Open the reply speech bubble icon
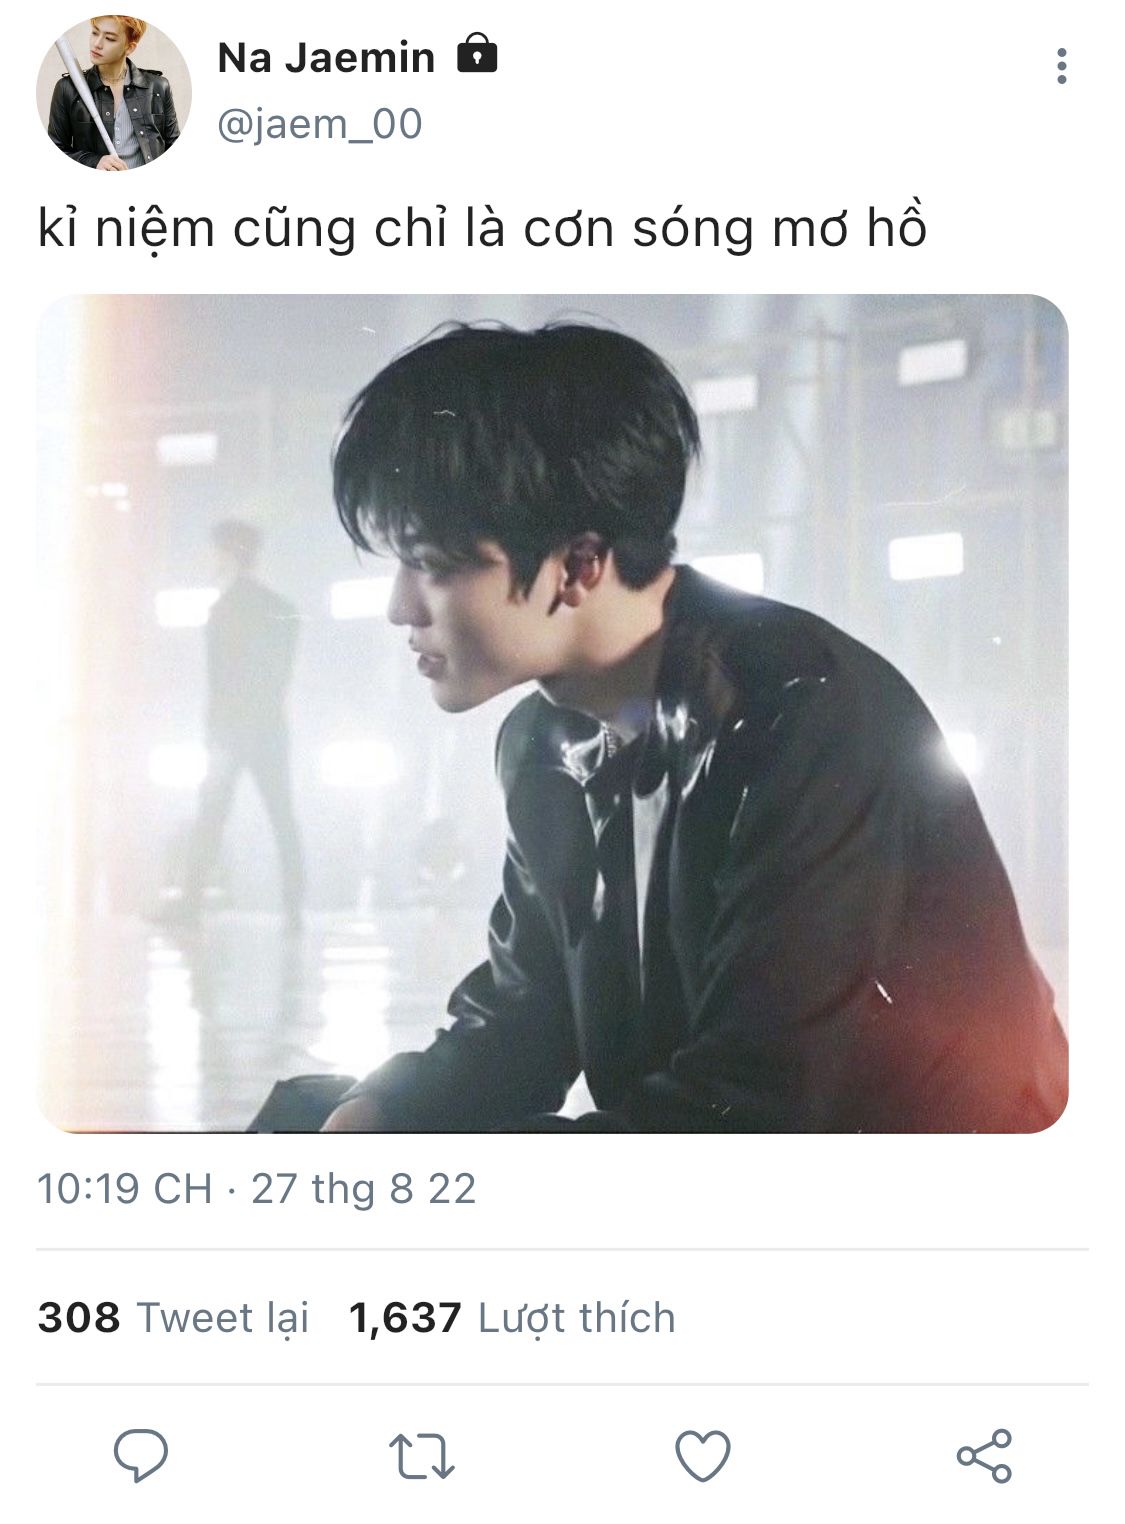This screenshot has height=1524, width=1125. pos(141,1454)
